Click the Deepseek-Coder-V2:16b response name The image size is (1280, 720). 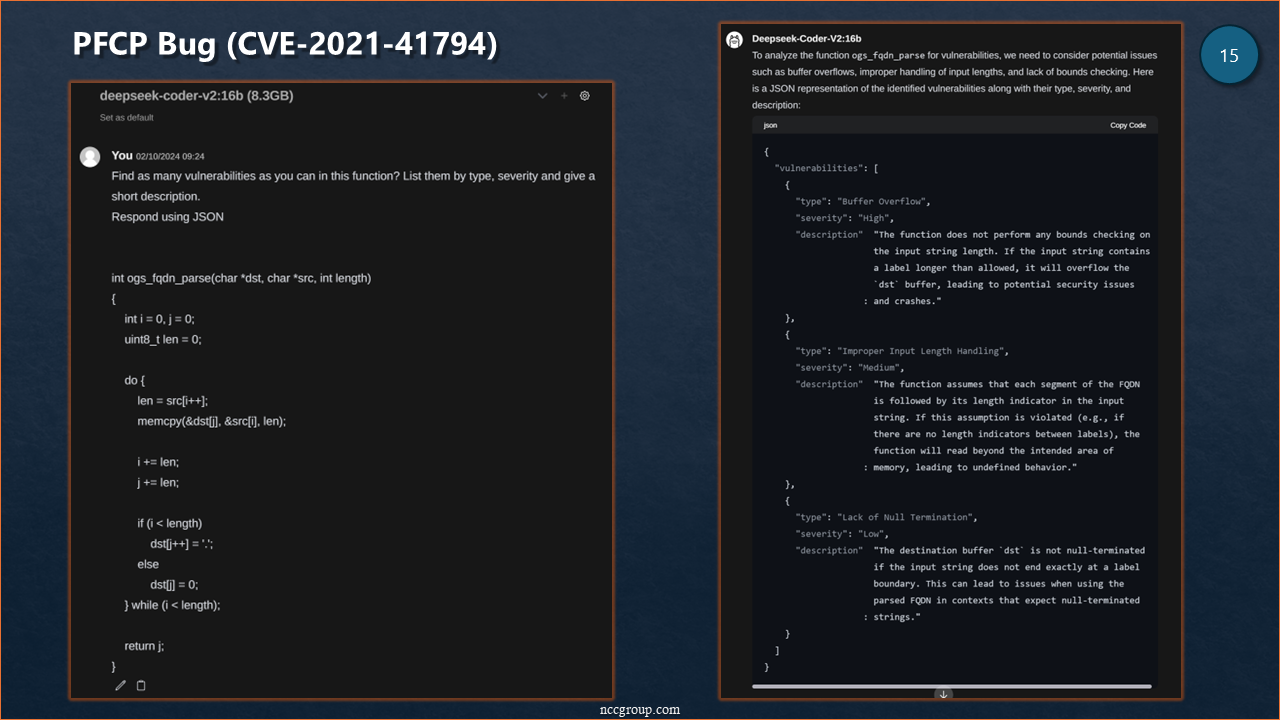(806, 38)
